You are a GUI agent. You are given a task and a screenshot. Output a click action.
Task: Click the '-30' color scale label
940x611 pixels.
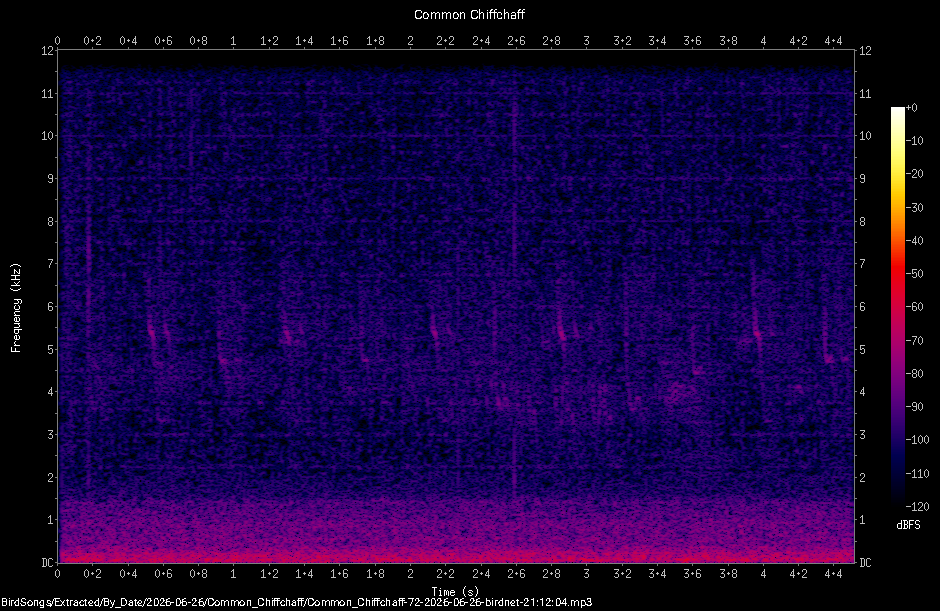coord(914,207)
